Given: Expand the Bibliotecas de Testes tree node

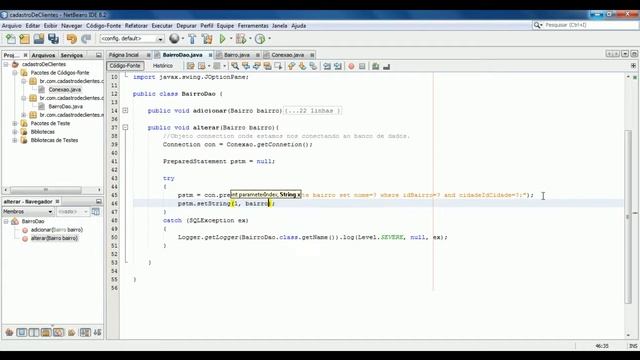Looking at the screenshot, I should [x=15, y=140].
